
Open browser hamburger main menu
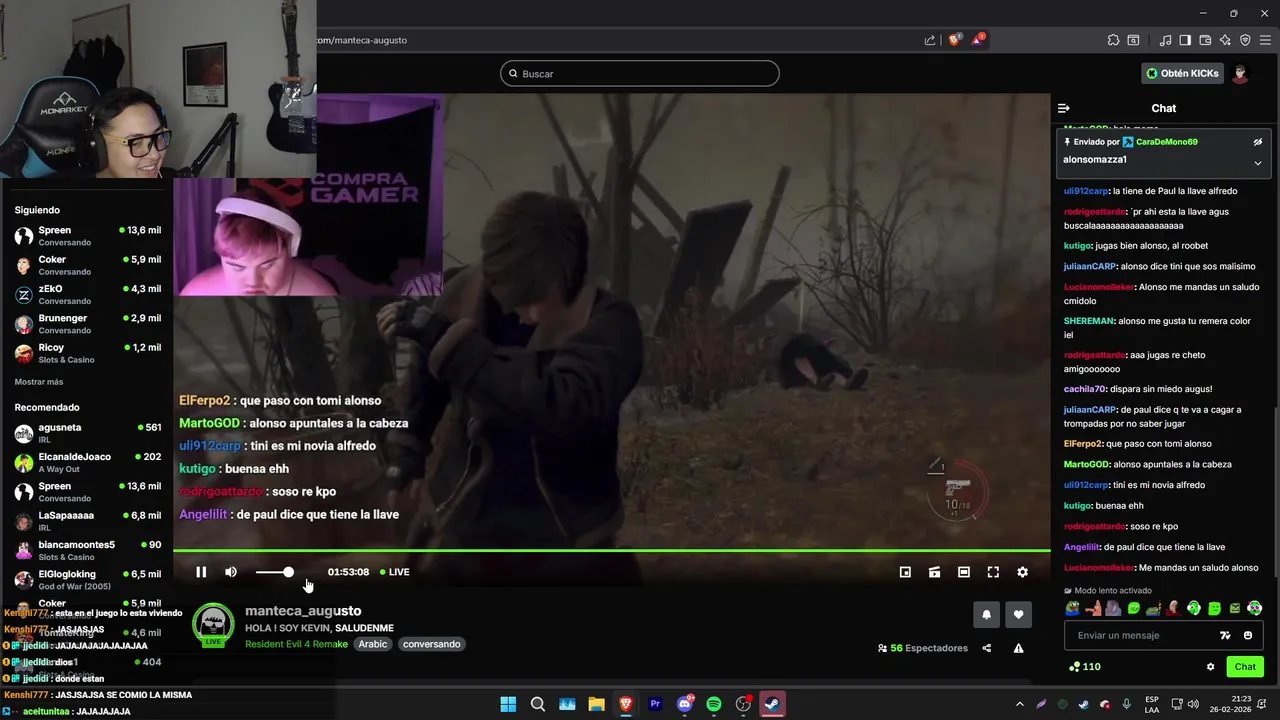point(1265,40)
